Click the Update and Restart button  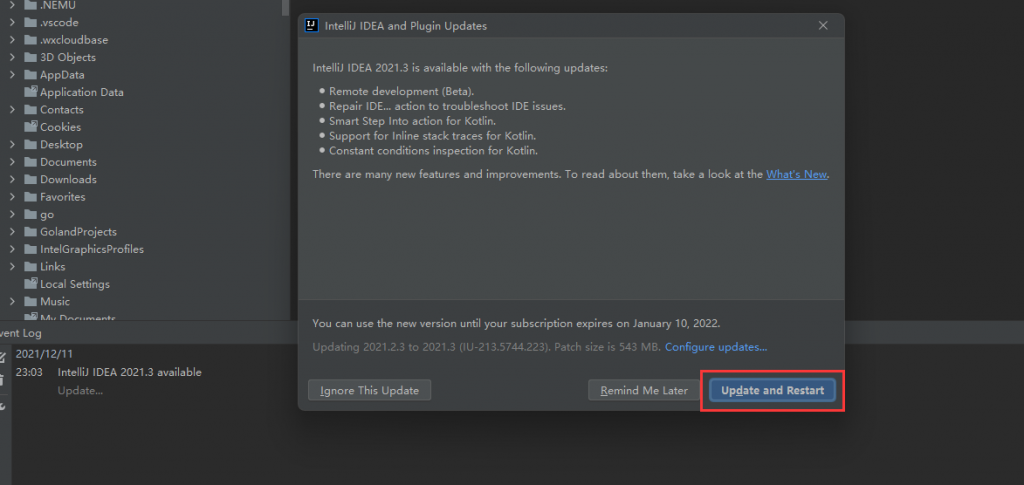click(772, 390)
